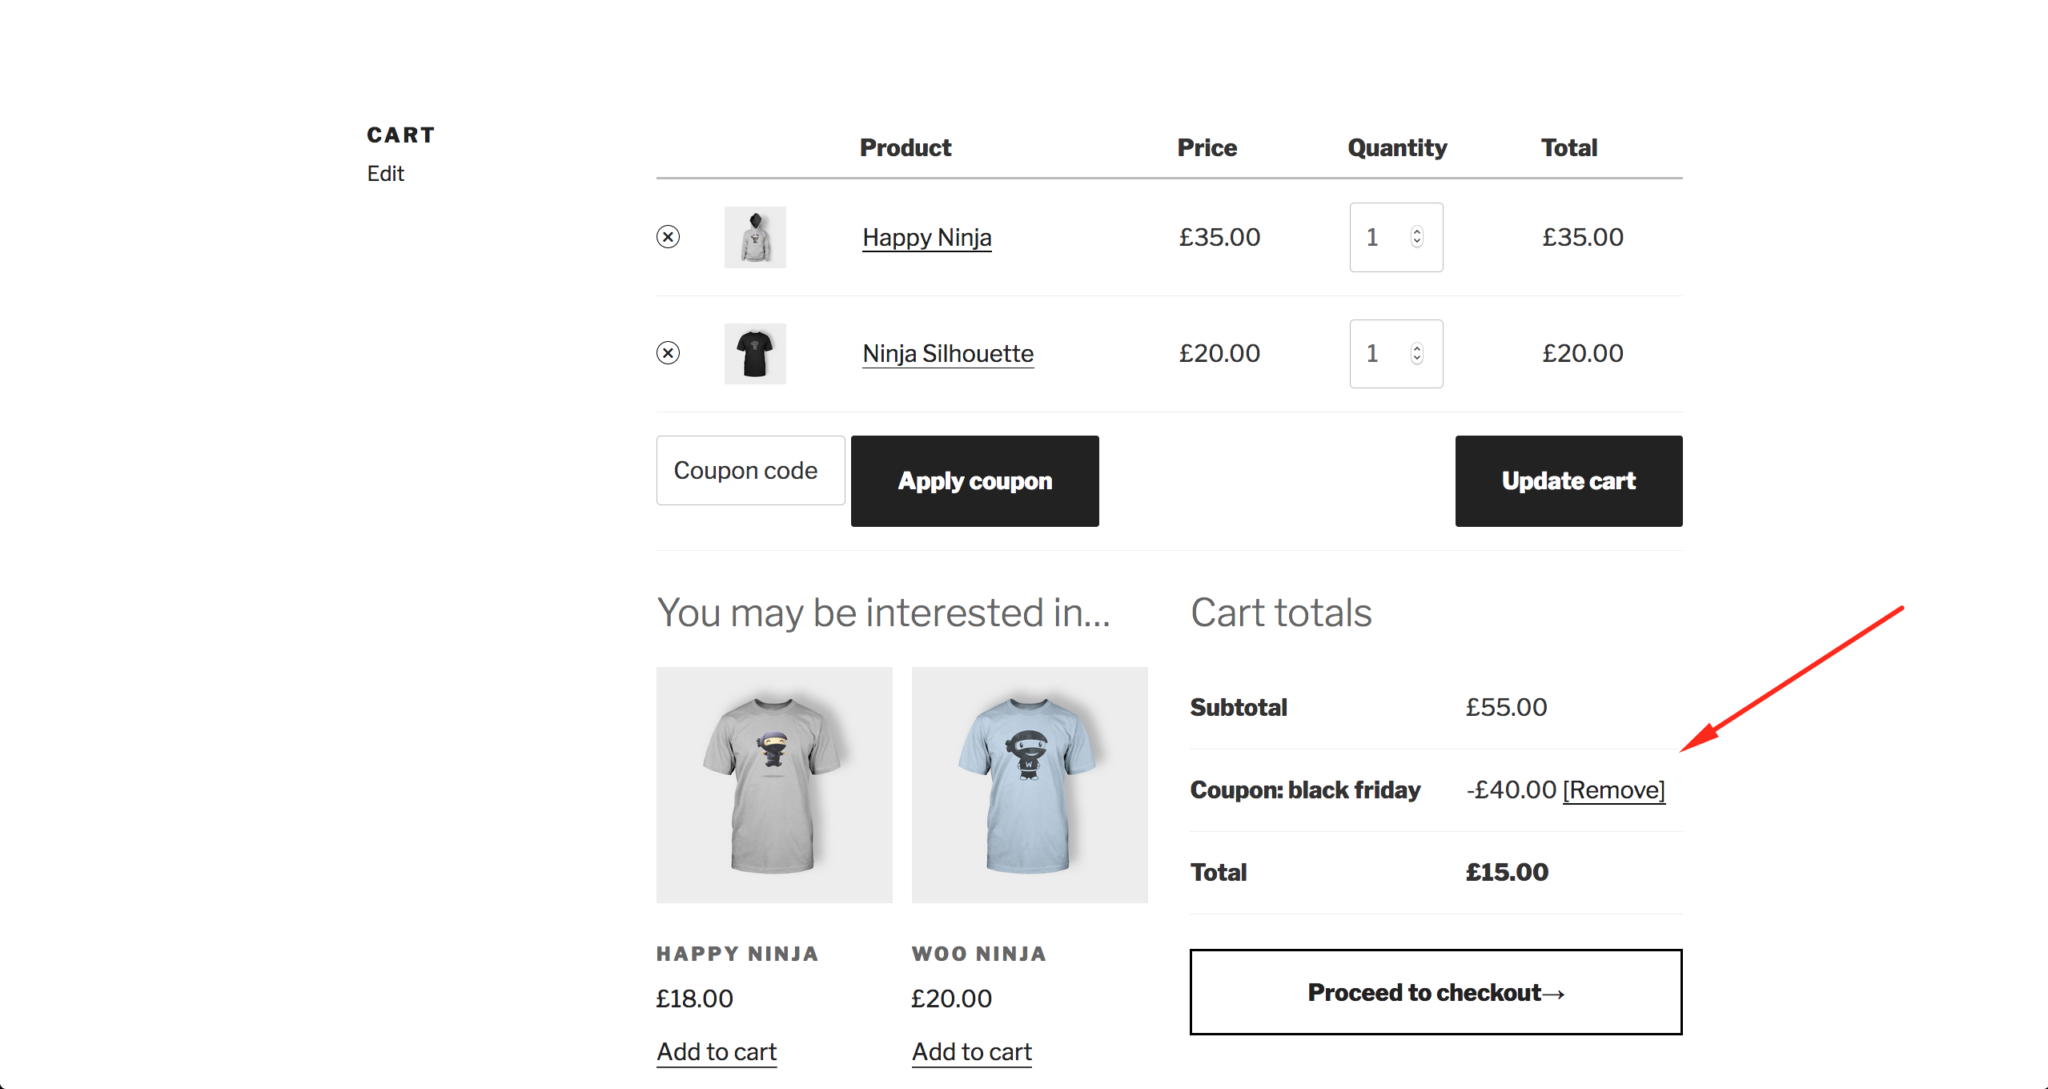Open the Ninja Silhouette black shirt thumbnail
This screenshot has width=2048, height=1089.
[755, 353]
